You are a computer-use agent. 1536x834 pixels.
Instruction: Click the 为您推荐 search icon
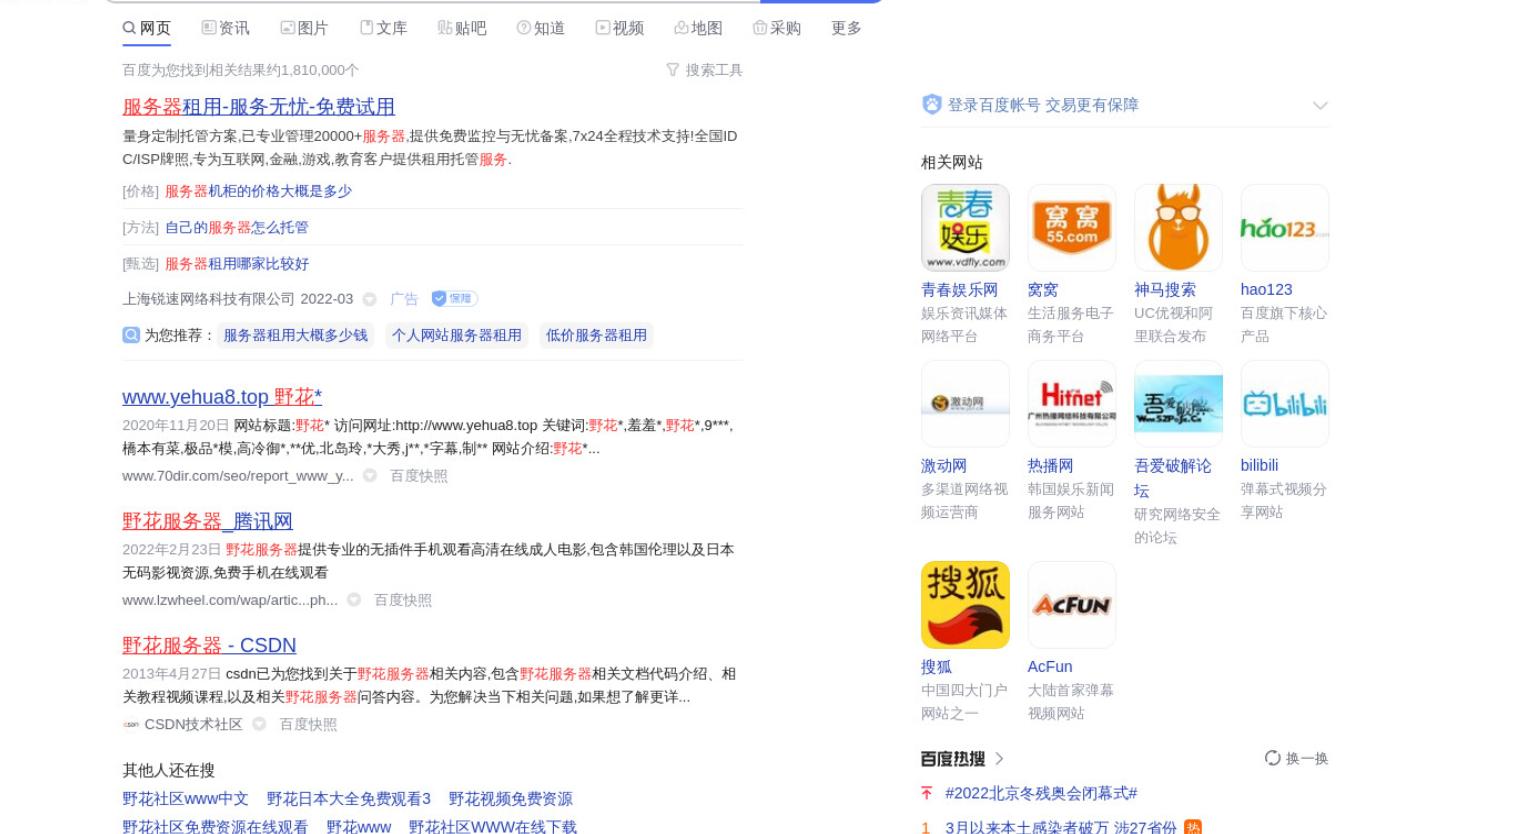point(131,335)
